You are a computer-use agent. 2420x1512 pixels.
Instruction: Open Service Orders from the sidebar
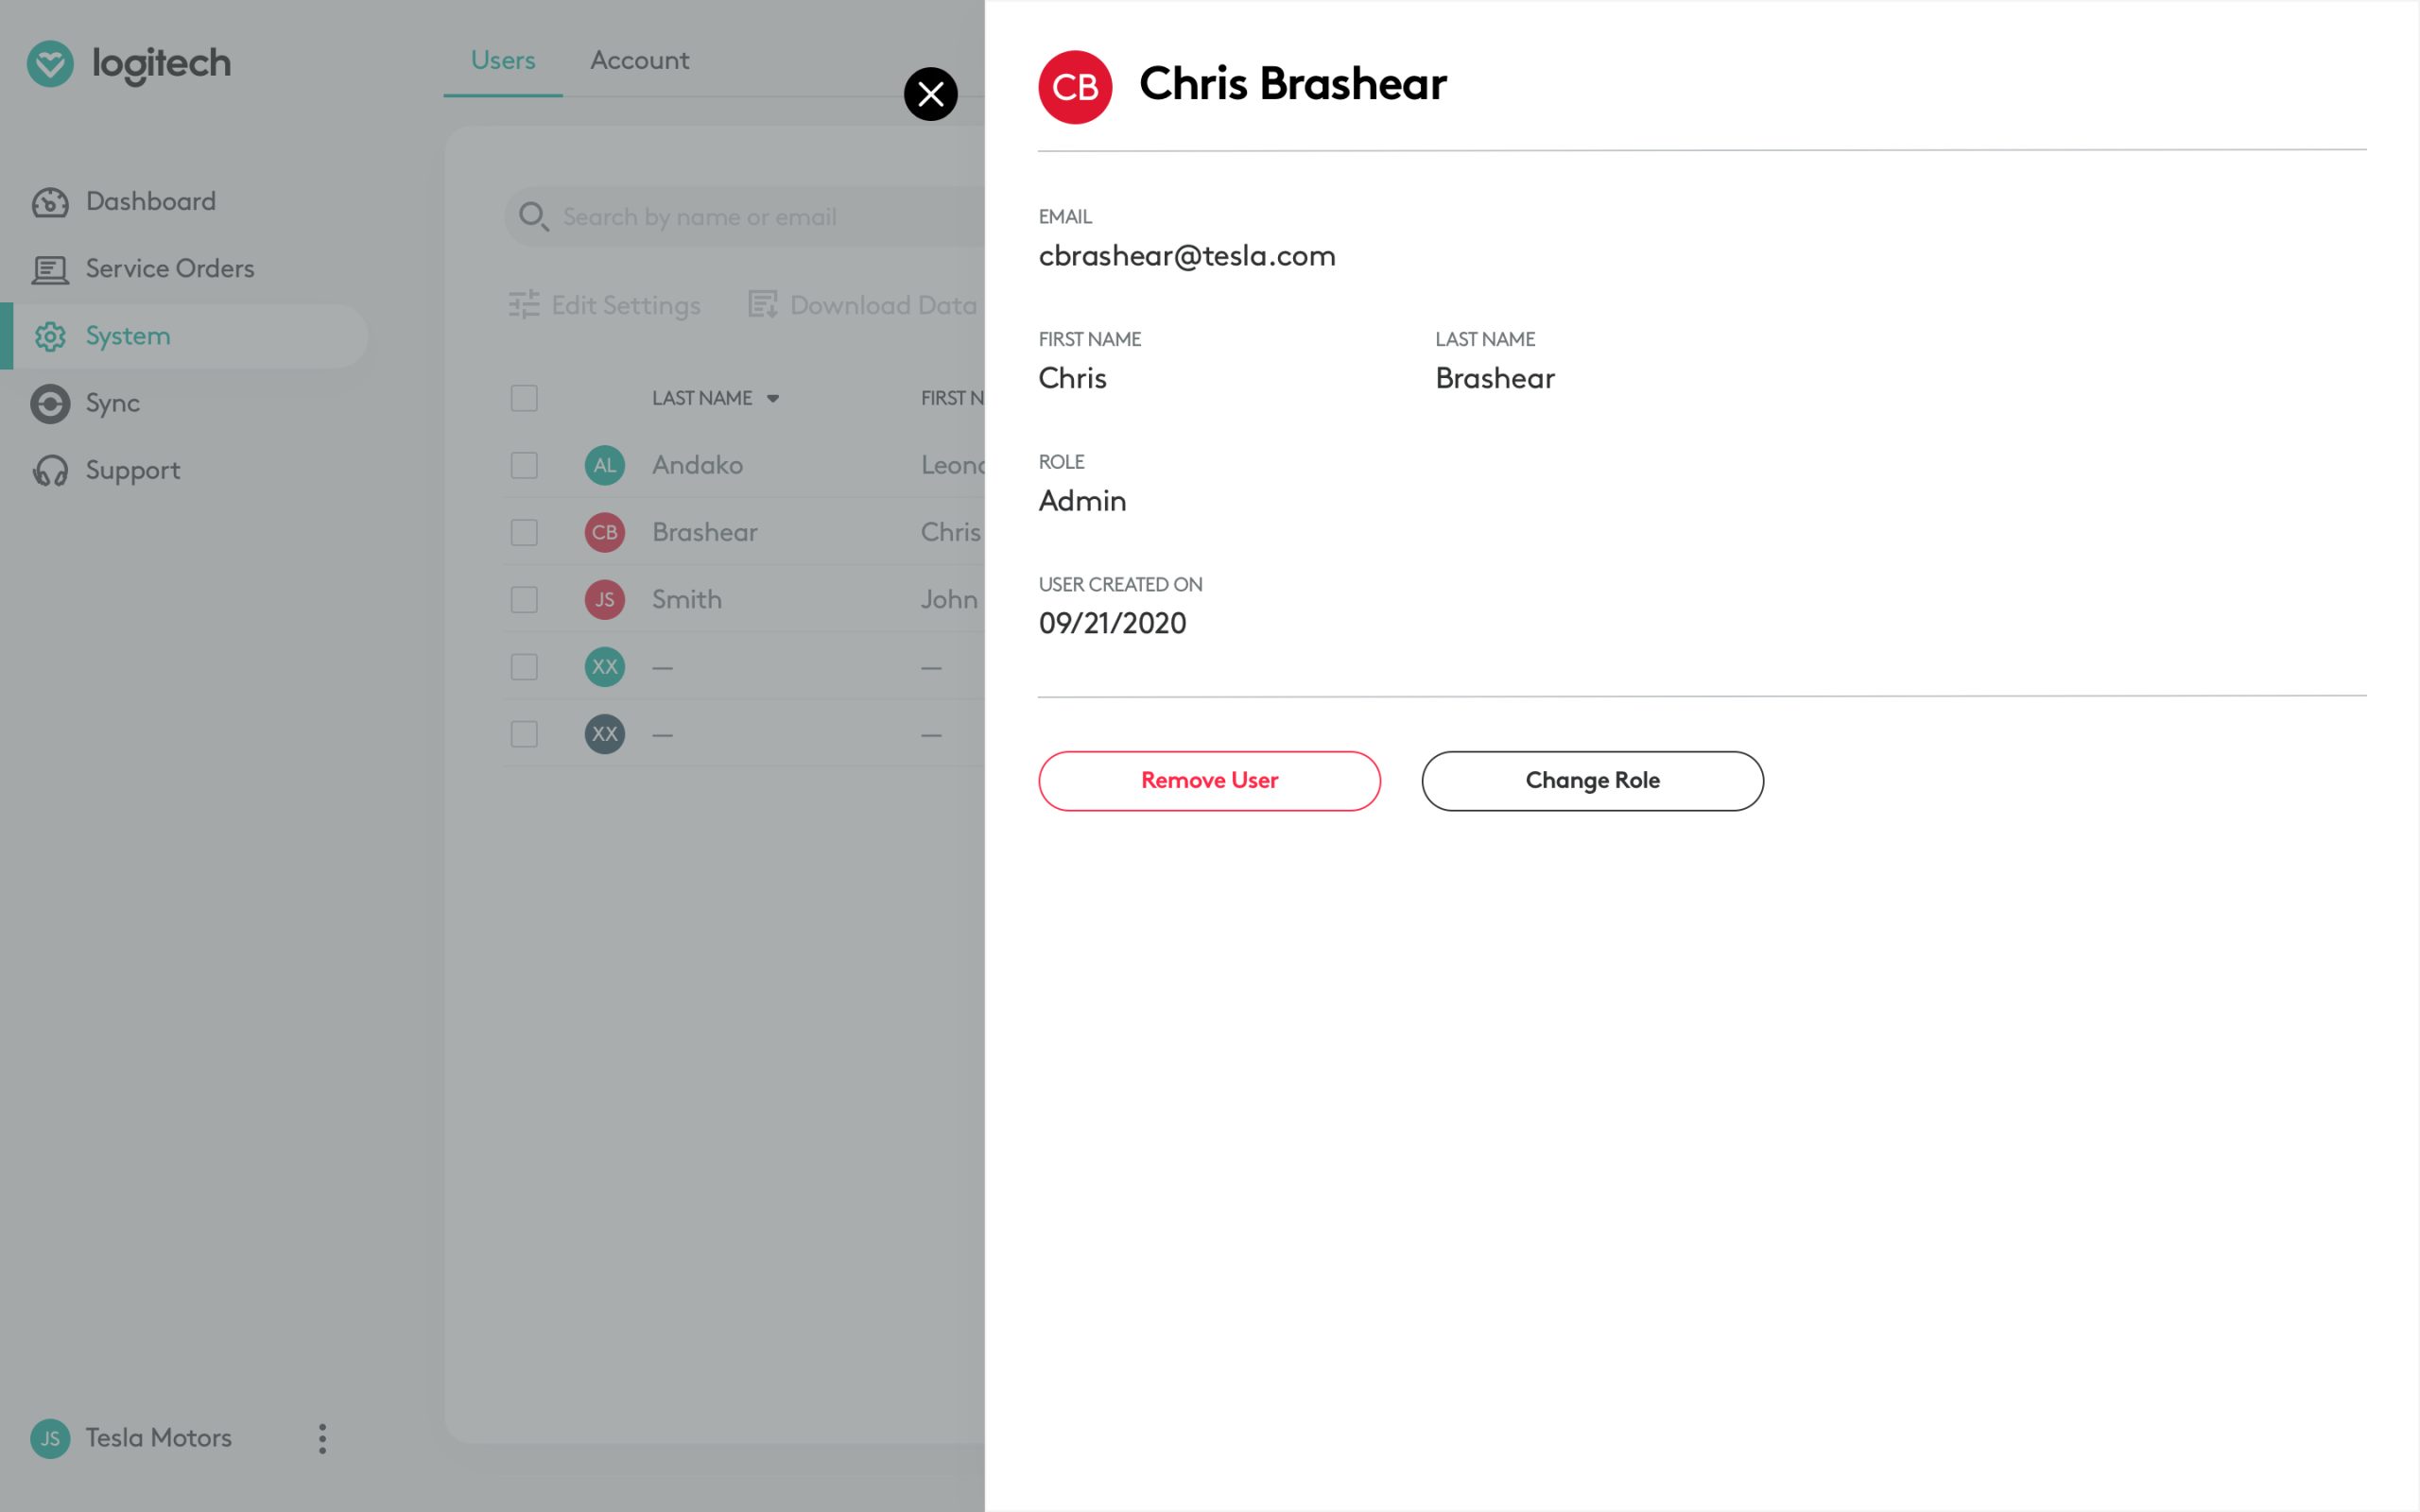tap(170, 269)
